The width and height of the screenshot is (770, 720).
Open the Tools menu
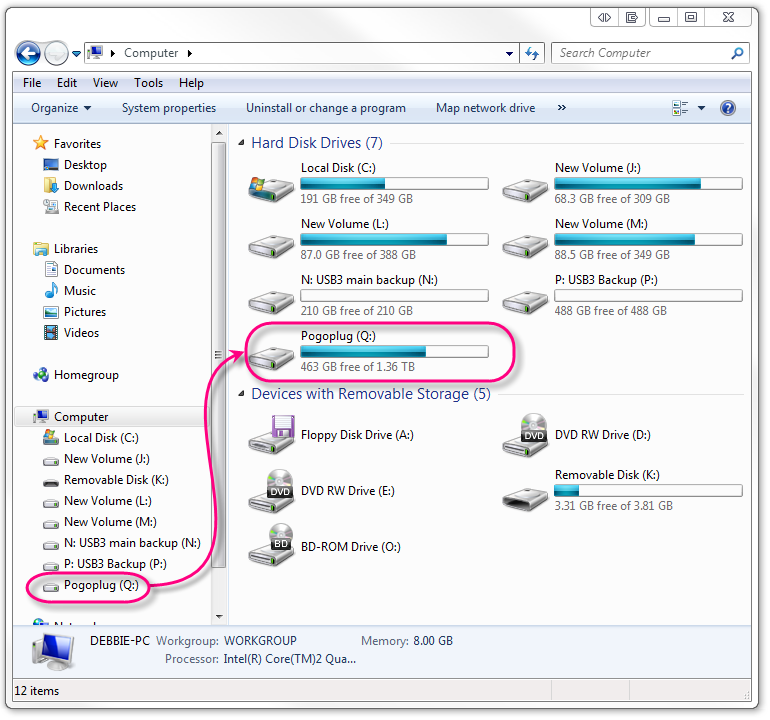148,83
